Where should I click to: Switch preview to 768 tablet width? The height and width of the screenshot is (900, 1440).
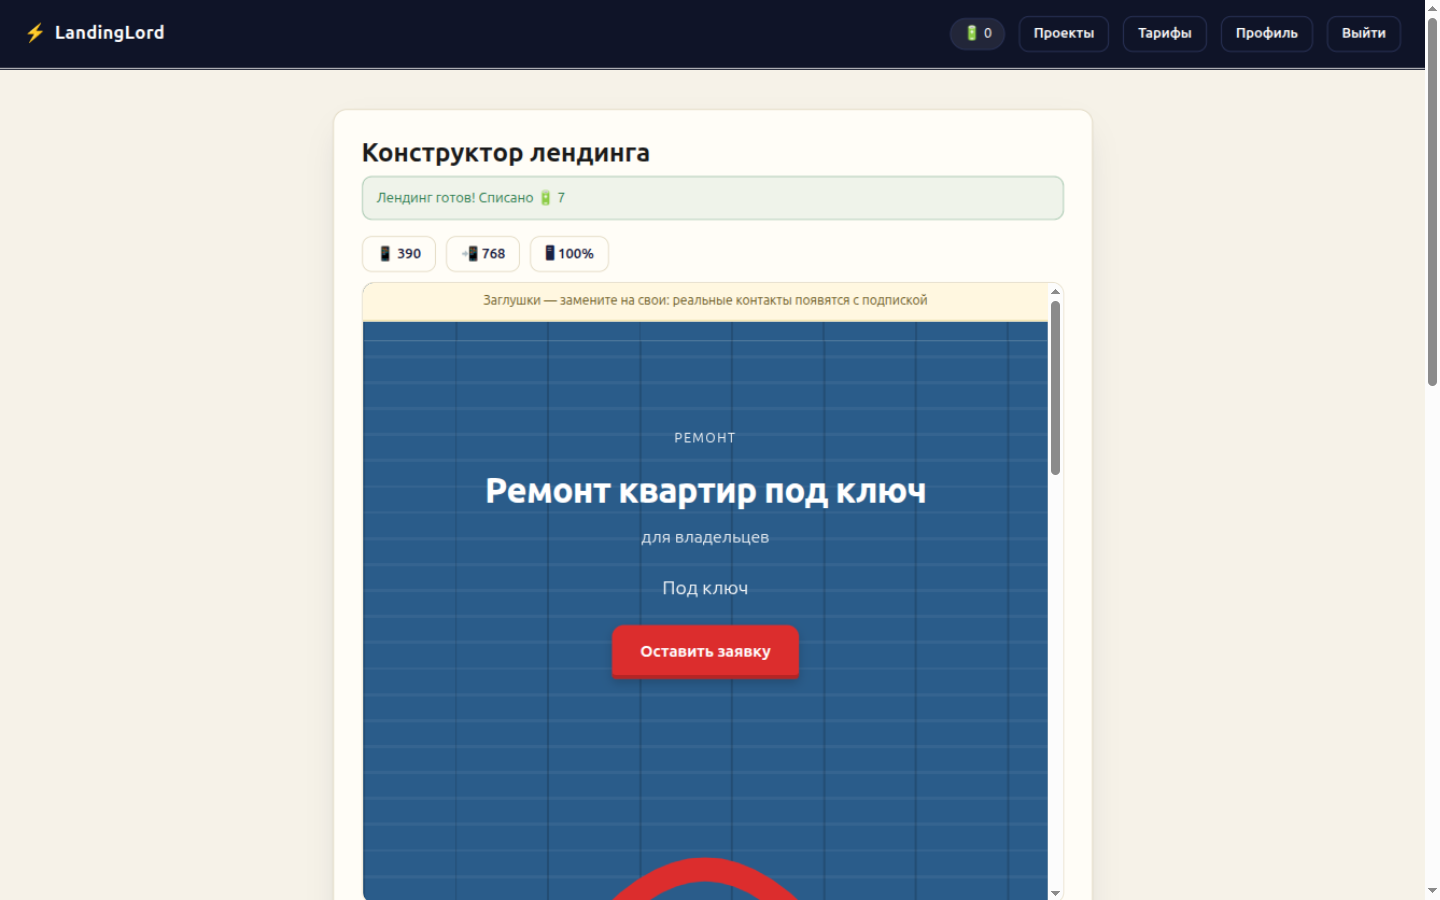pos(483,254)
